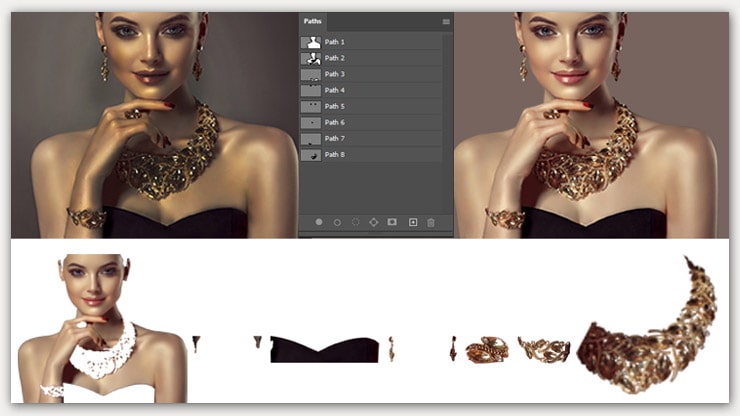Screen dimensions: 740x416
Task: Switch to the Paths tab
Action: 315,21
